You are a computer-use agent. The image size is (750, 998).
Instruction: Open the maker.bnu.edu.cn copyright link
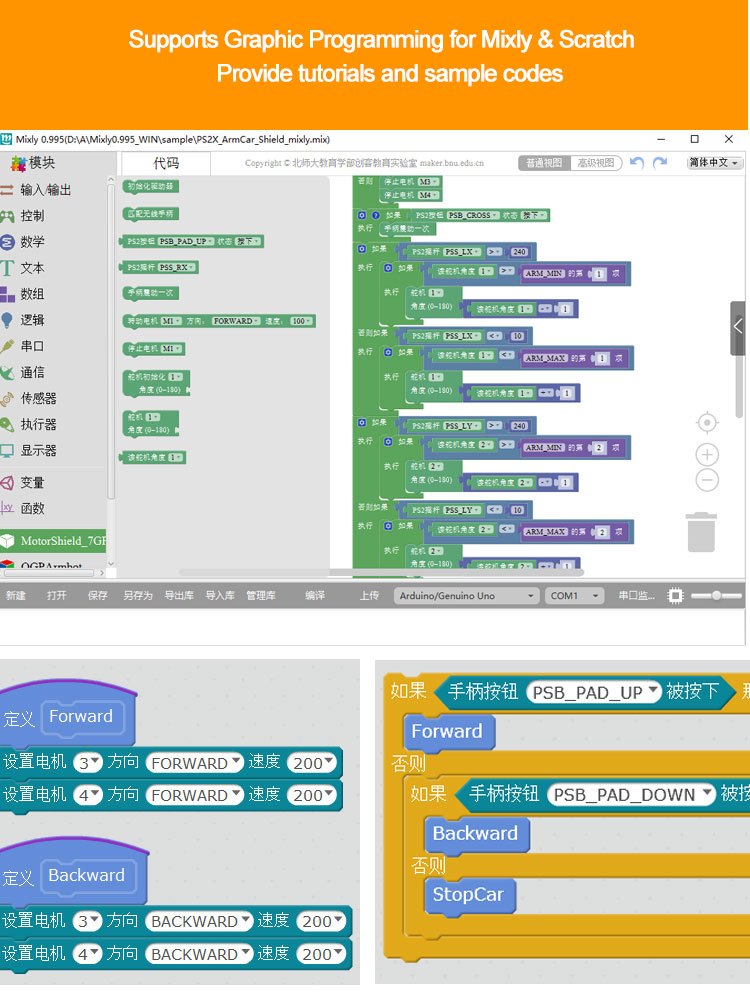(x=451, y=164)
